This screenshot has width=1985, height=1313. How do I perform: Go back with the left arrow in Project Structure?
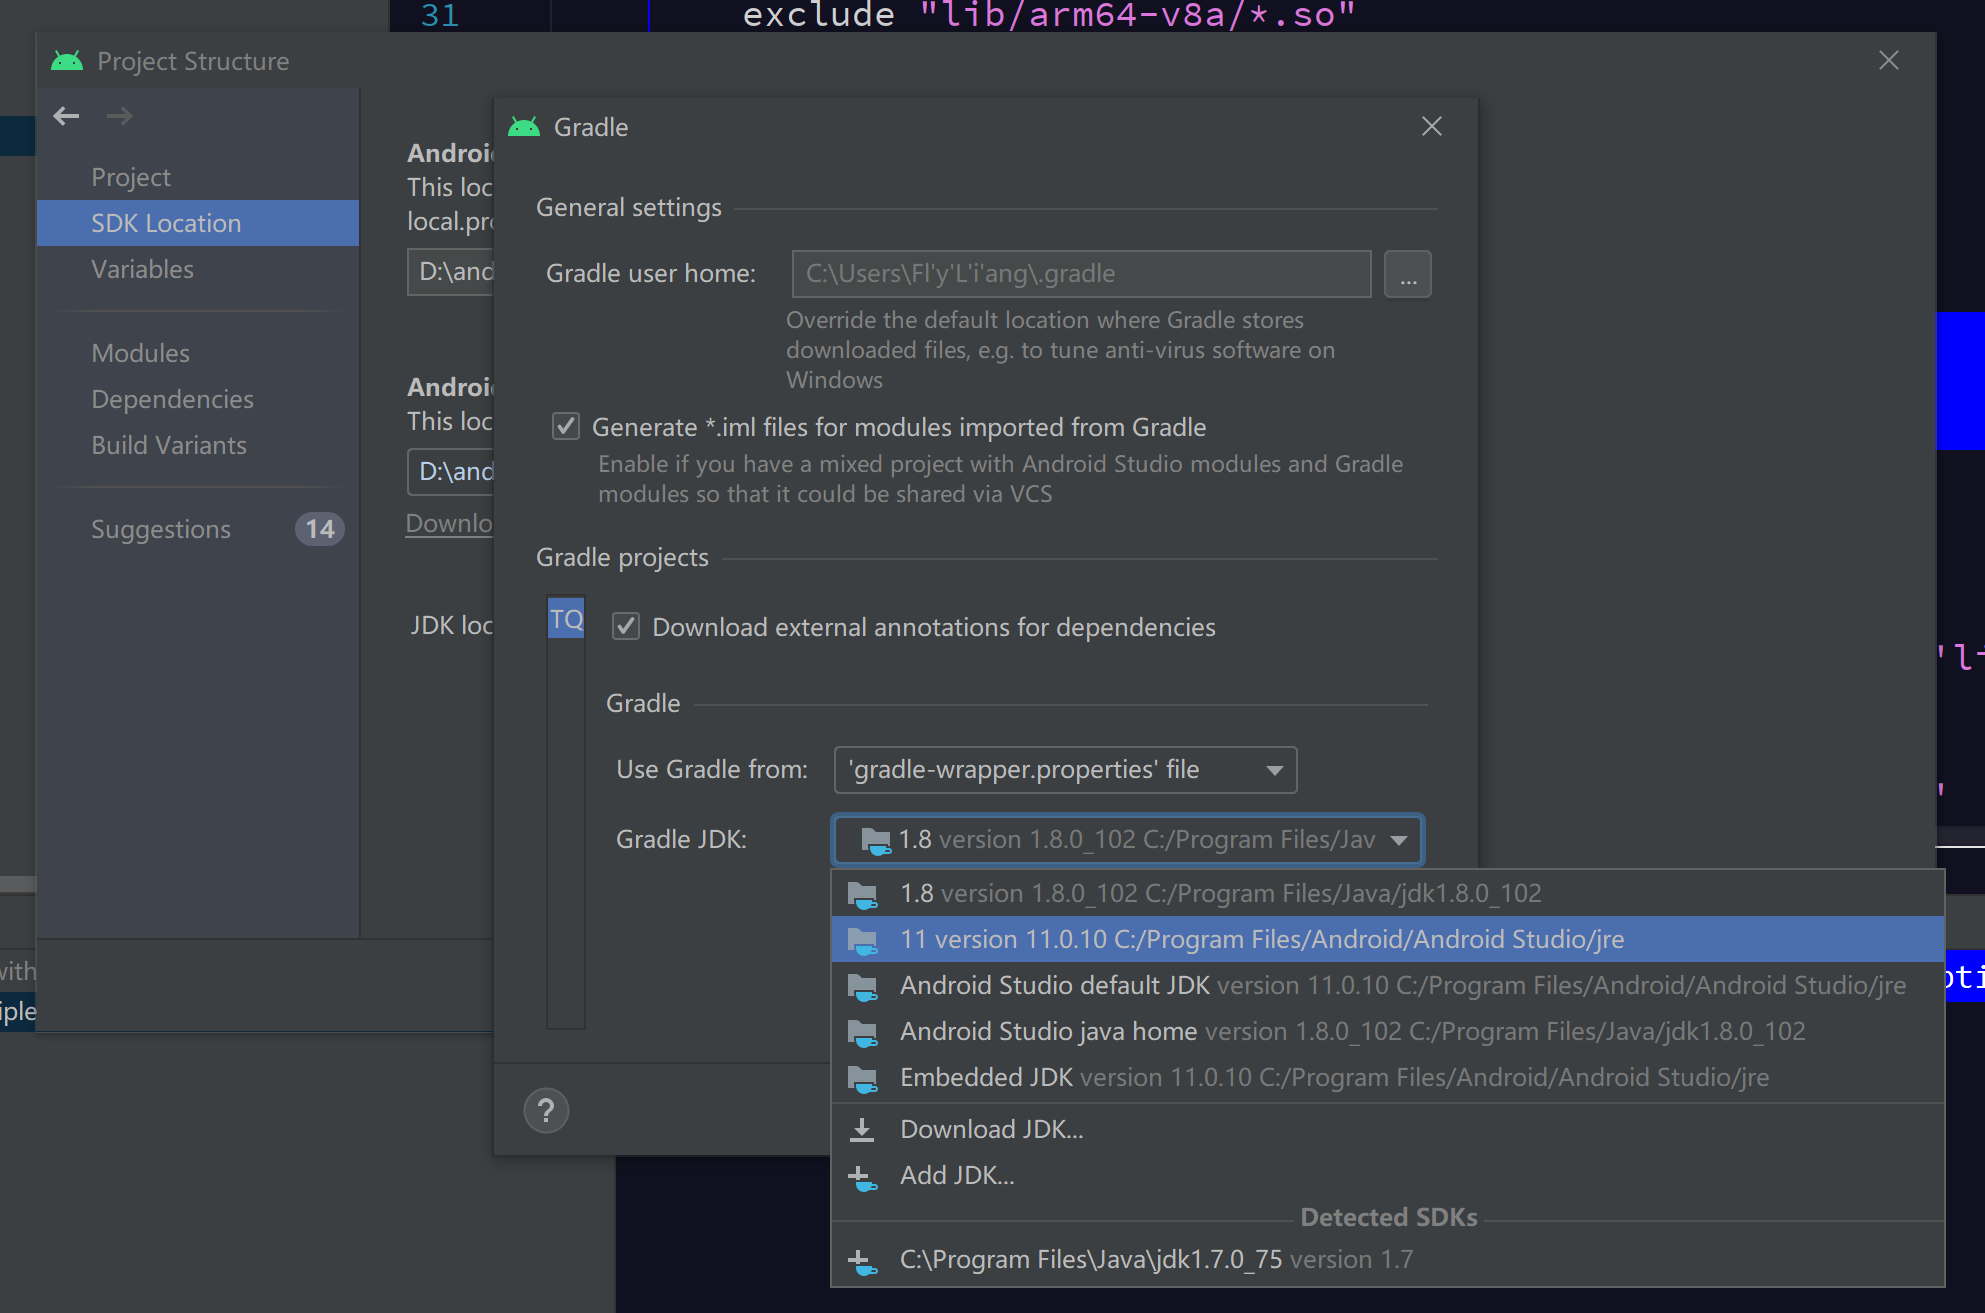coord(66,116)
